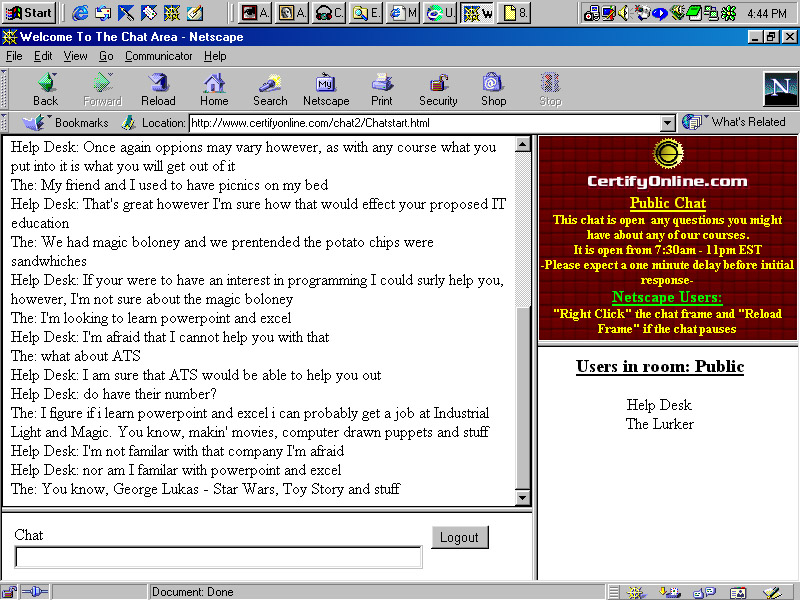Open the Bookmarks quick file menu
This screenshot has width=800, height=600.
click(x=65, y=122)
